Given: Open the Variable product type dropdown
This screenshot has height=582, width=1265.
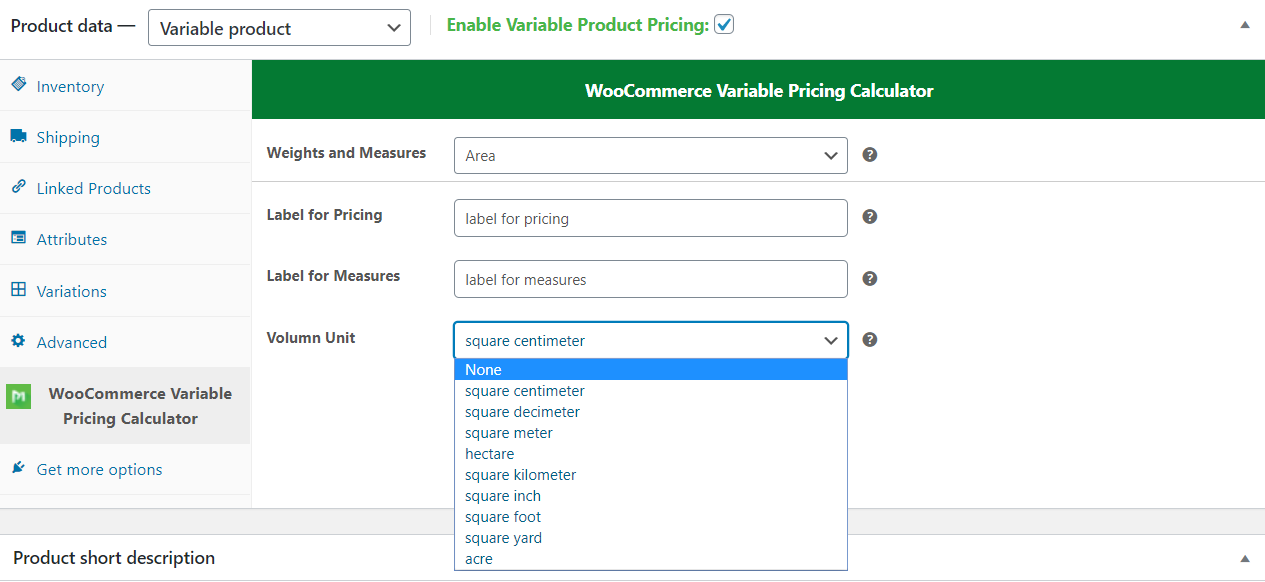Looking at the screenshot, I should tap(279, 27).
